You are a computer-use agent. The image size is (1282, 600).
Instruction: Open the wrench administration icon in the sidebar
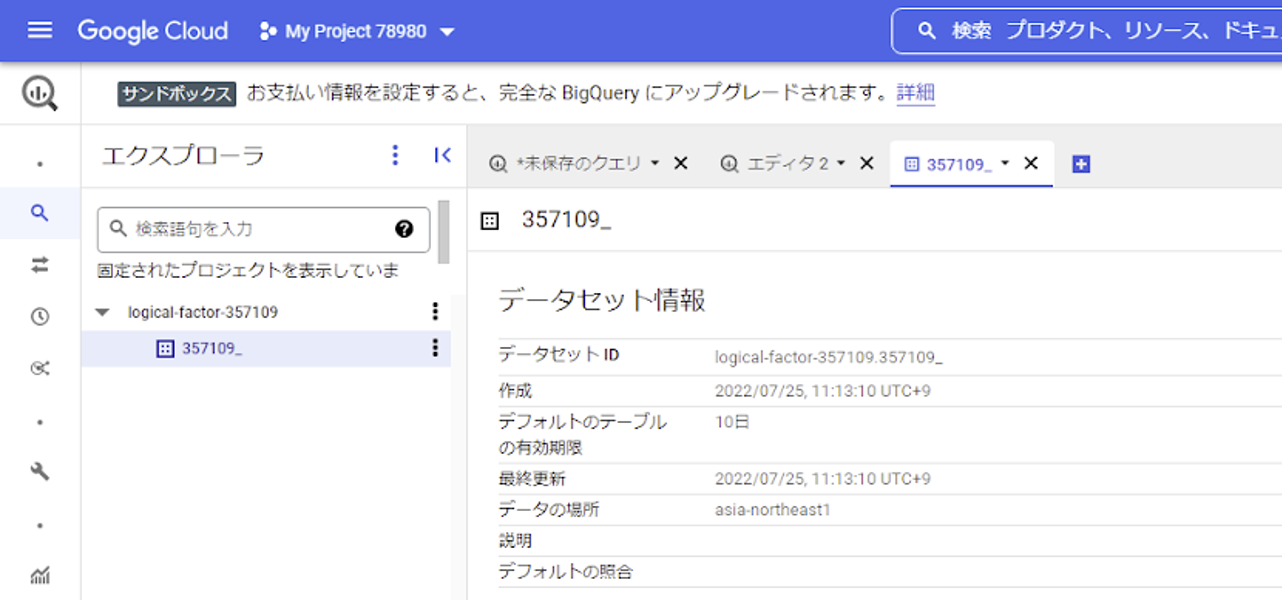(x=40, y=472)
